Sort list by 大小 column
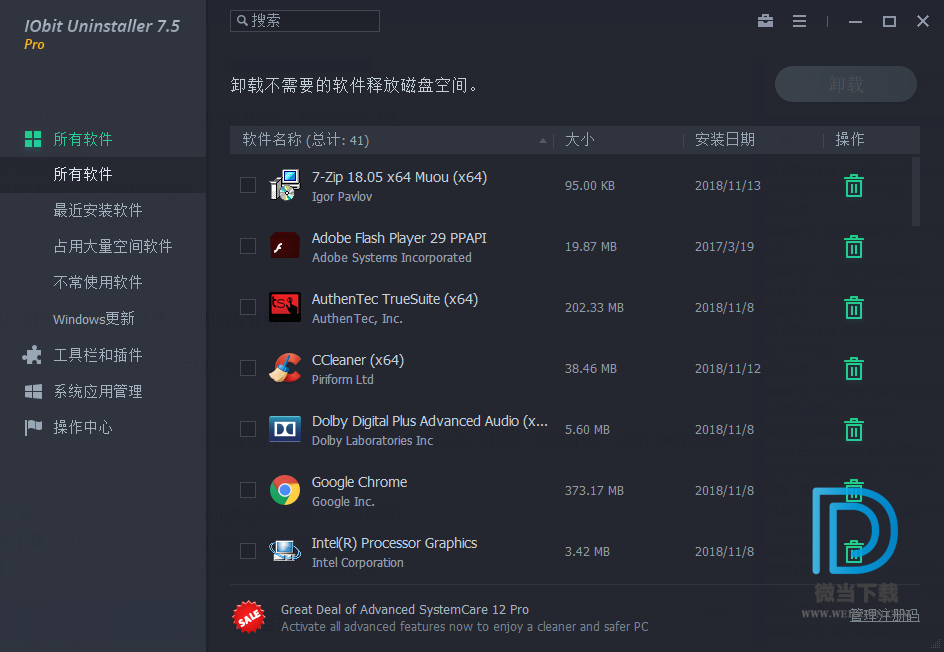The width and height of the screenshot is (944, 652). [x=579, y=140]
